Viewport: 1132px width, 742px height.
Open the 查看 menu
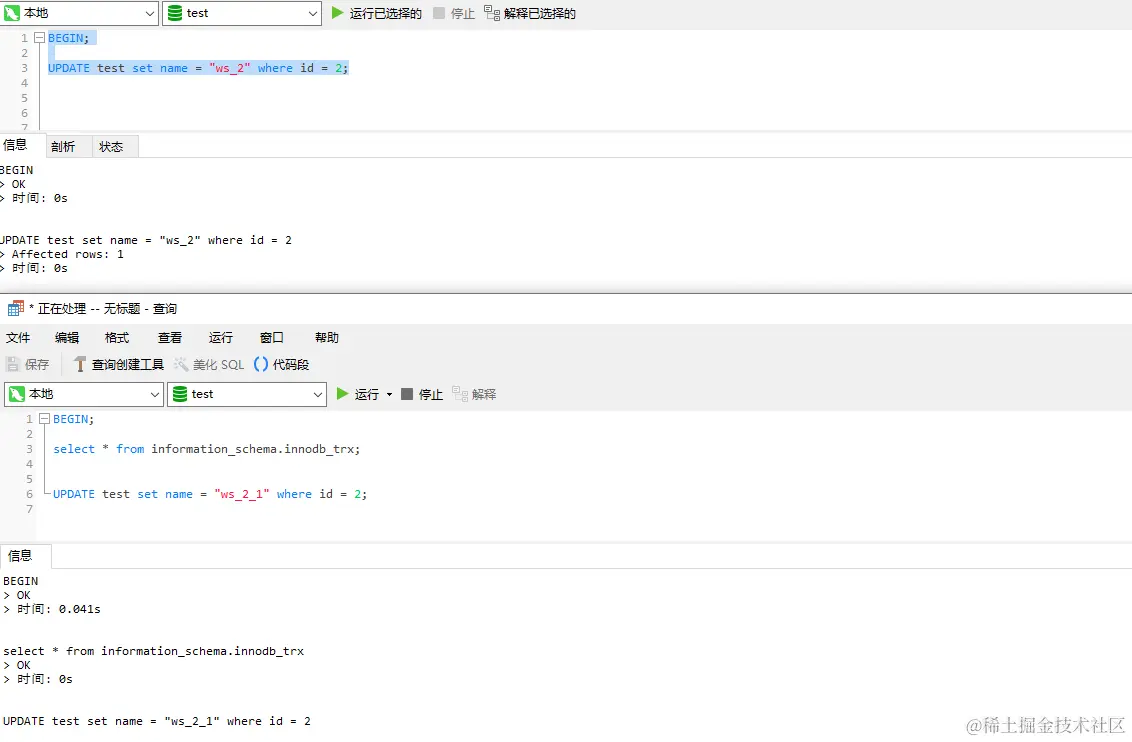pyautogui.click(x=170, y=338)
